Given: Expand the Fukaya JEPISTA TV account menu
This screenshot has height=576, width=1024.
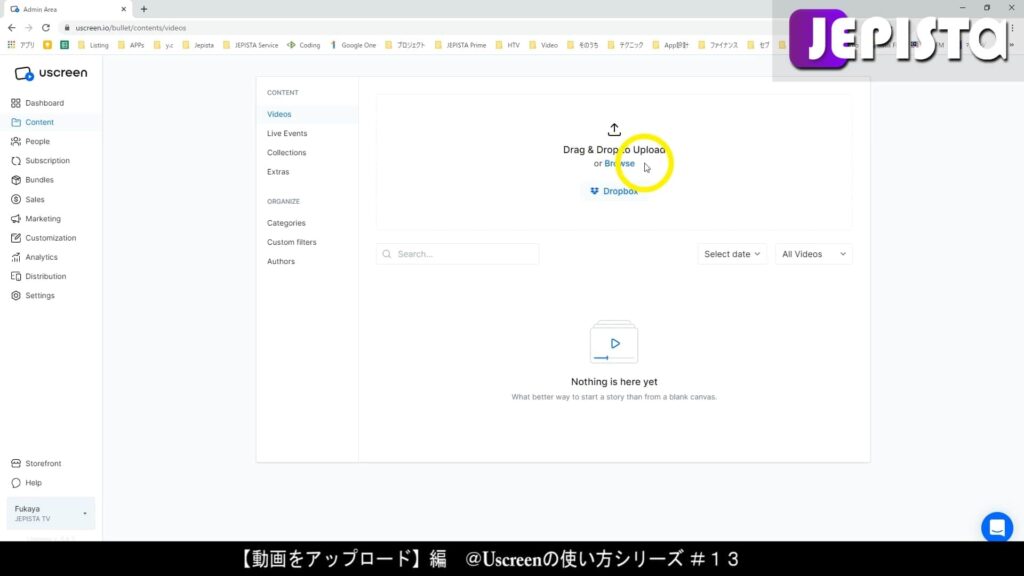Looking at the screenshot, I should (51, 513).
